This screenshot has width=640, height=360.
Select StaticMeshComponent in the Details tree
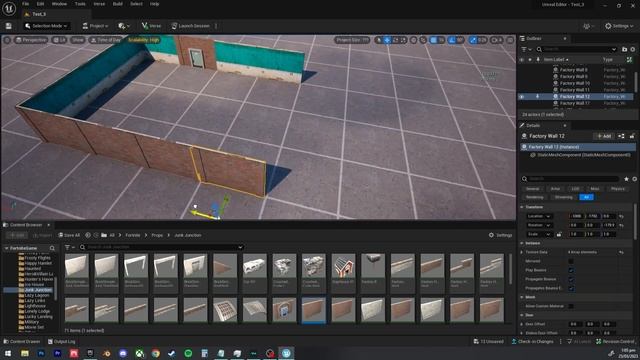(584, 155)
